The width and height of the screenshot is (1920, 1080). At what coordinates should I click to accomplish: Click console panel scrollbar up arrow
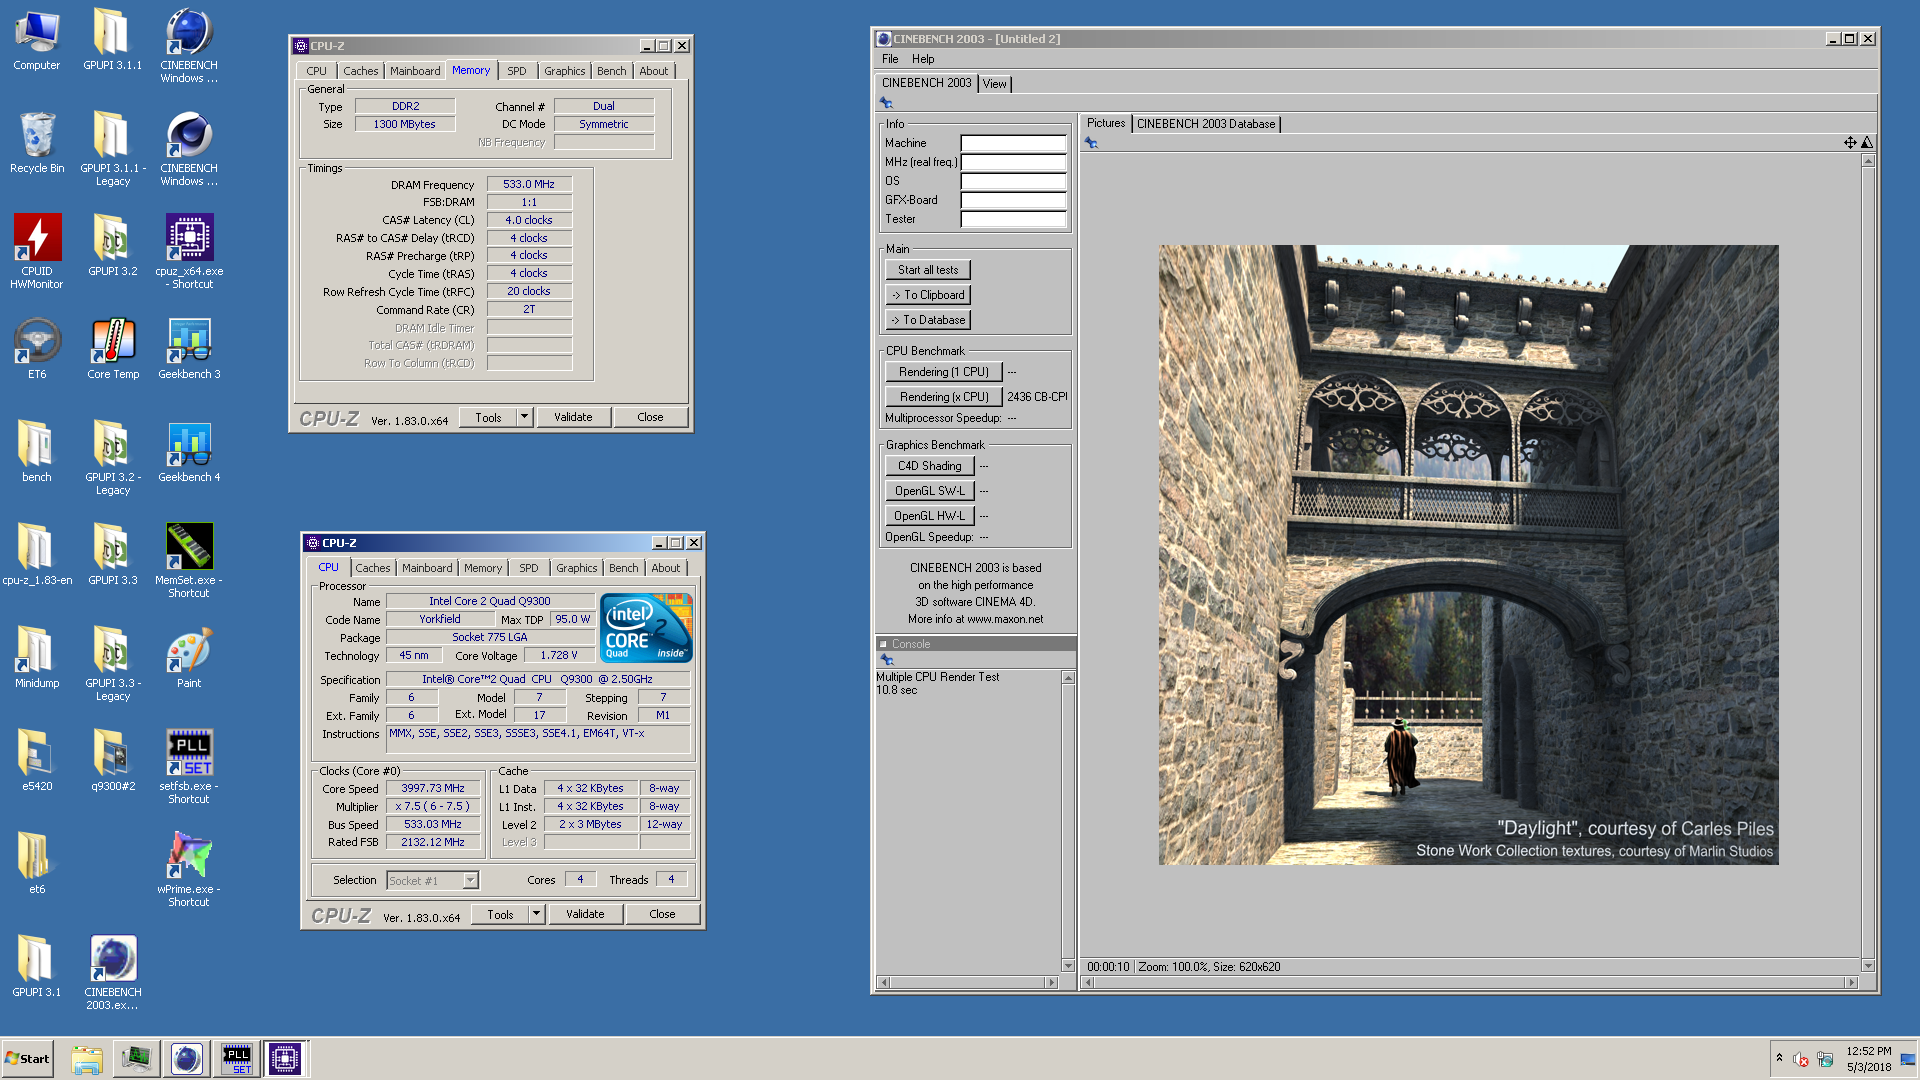click(1068, 678)
